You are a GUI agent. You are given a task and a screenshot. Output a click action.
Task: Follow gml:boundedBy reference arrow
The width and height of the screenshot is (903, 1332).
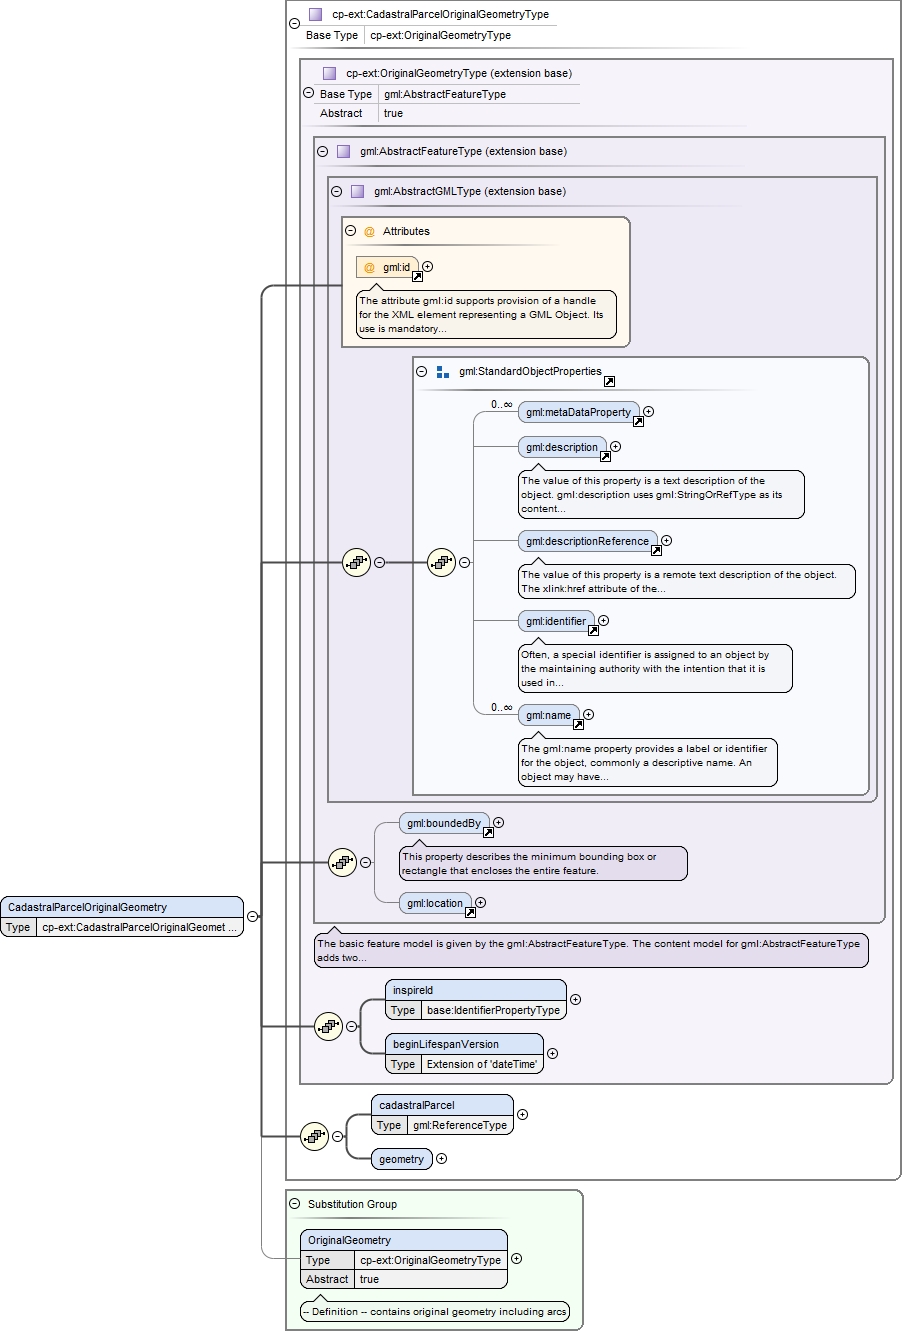(x=488, y=832)
